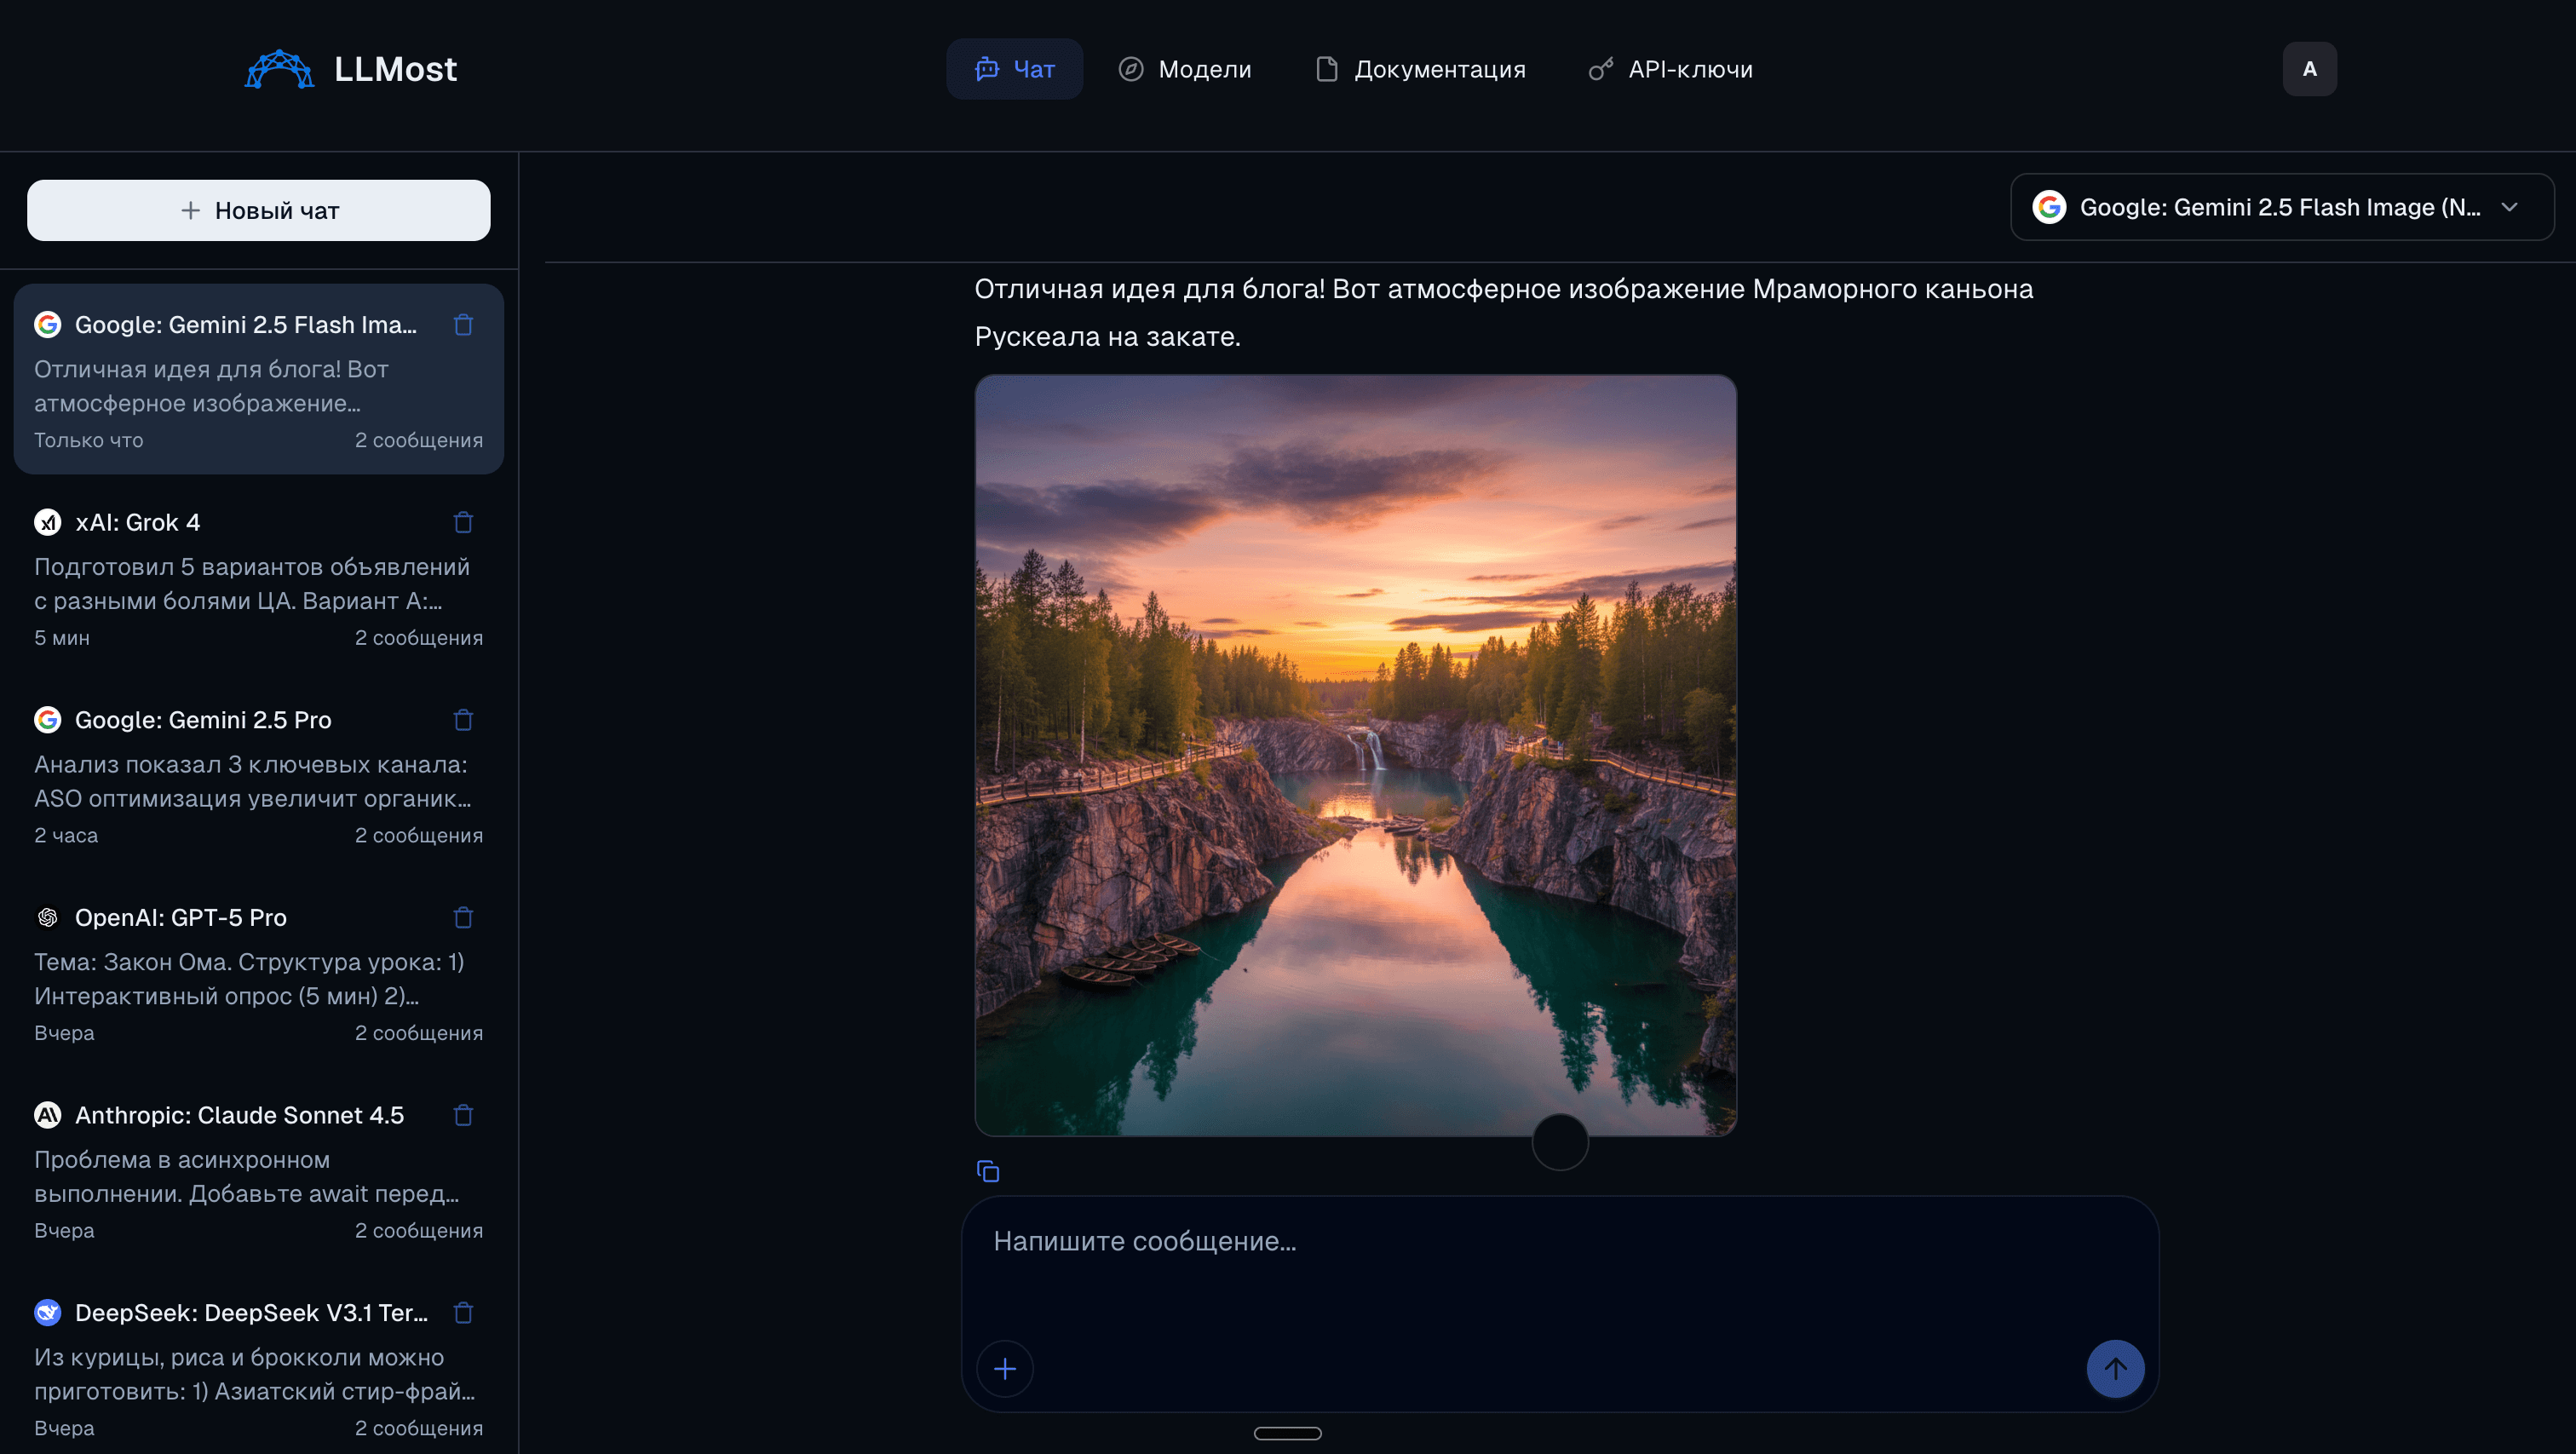Start a Новый чат
This screenshot has height=1454, width=2576.
[x=258, y=210]
